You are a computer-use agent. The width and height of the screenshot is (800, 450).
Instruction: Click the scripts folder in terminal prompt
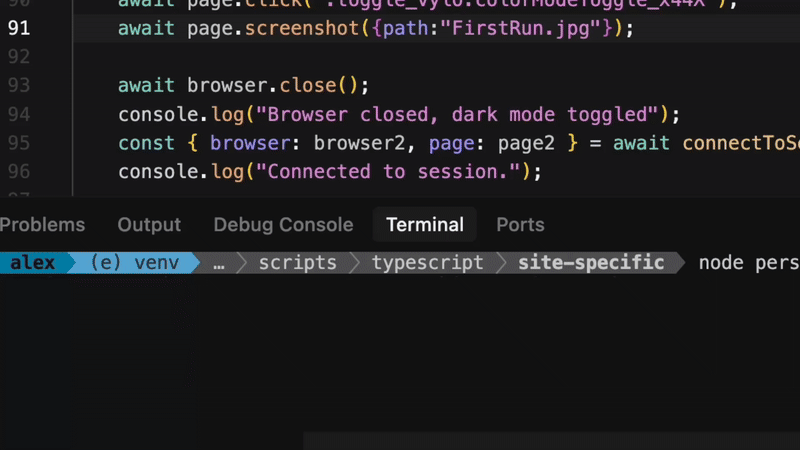297,263
